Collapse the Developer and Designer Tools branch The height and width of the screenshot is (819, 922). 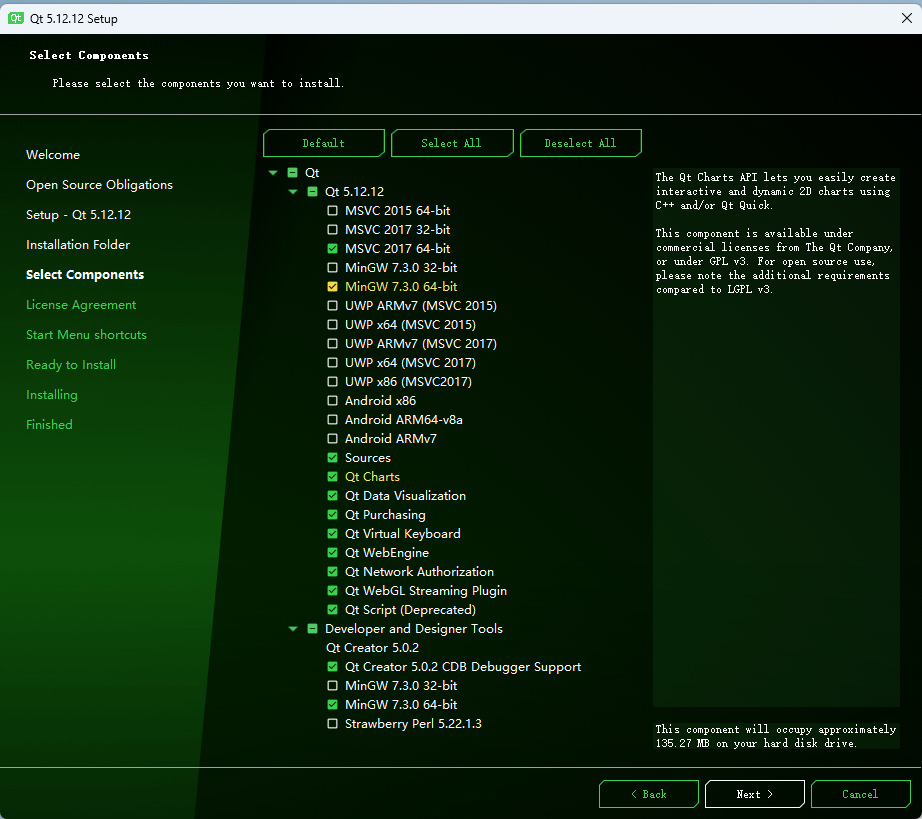(293, 629)
